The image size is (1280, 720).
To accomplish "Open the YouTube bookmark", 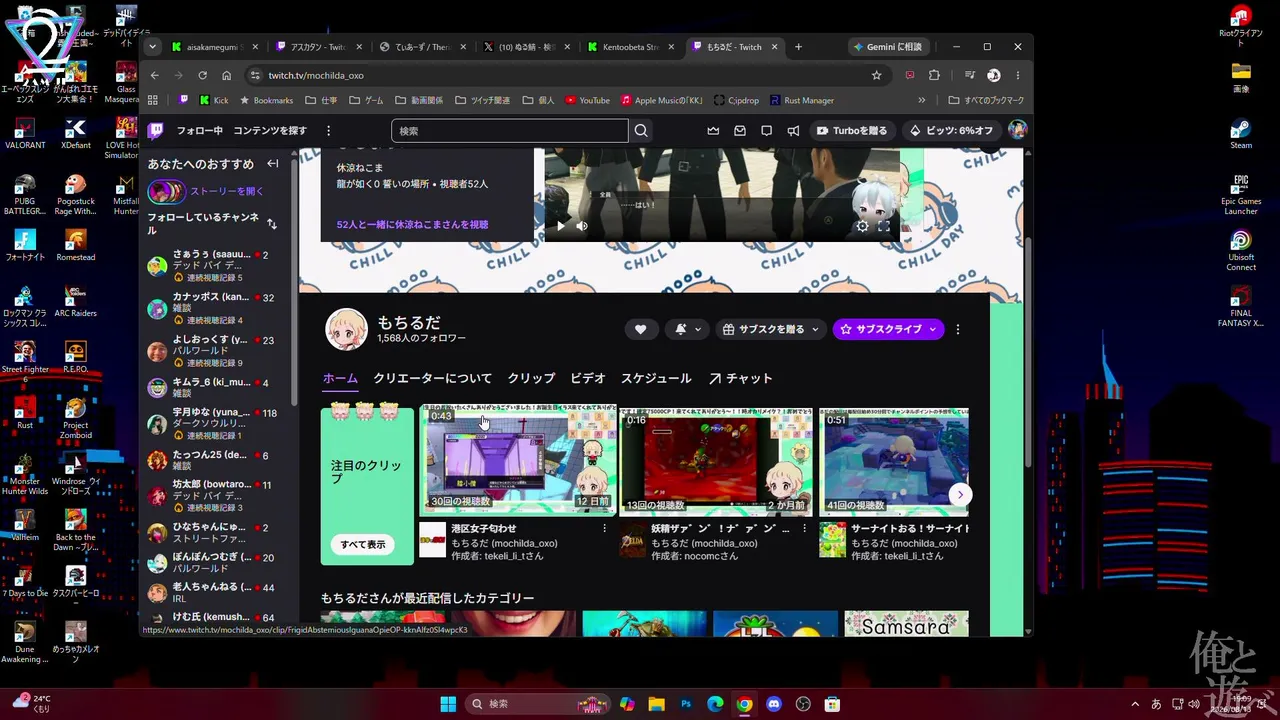I will pyautogui.click(x=587, y=100).
